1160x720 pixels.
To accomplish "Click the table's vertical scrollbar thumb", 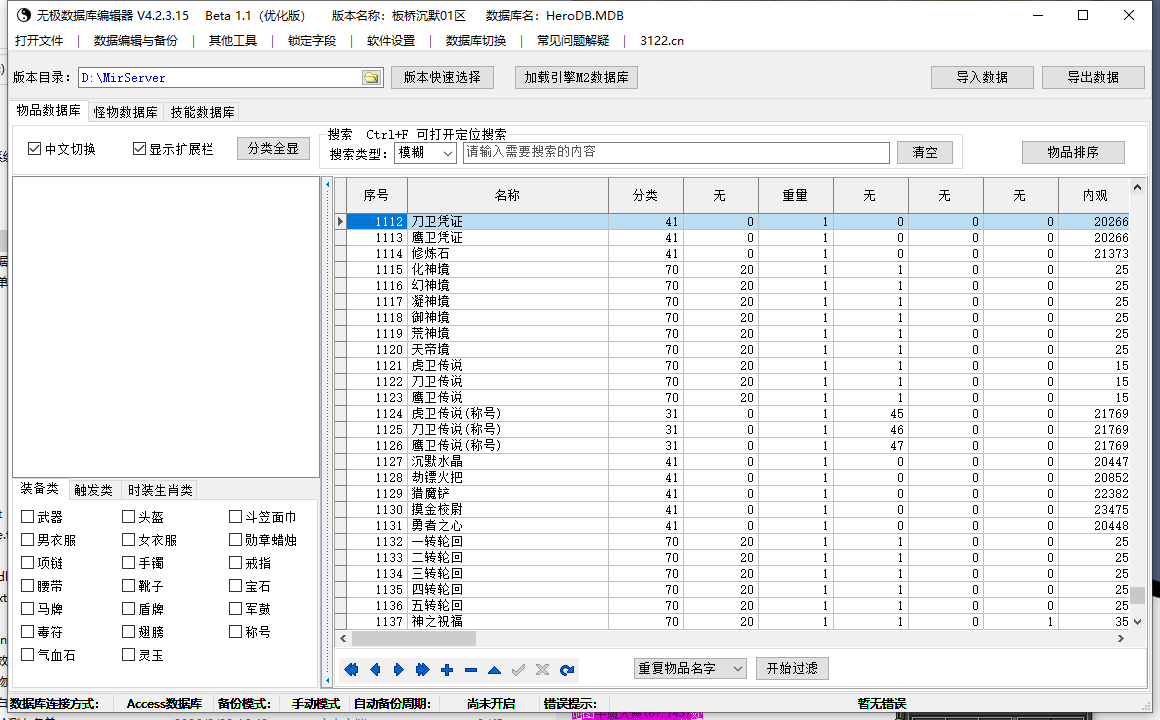I will click(1138, 595).
